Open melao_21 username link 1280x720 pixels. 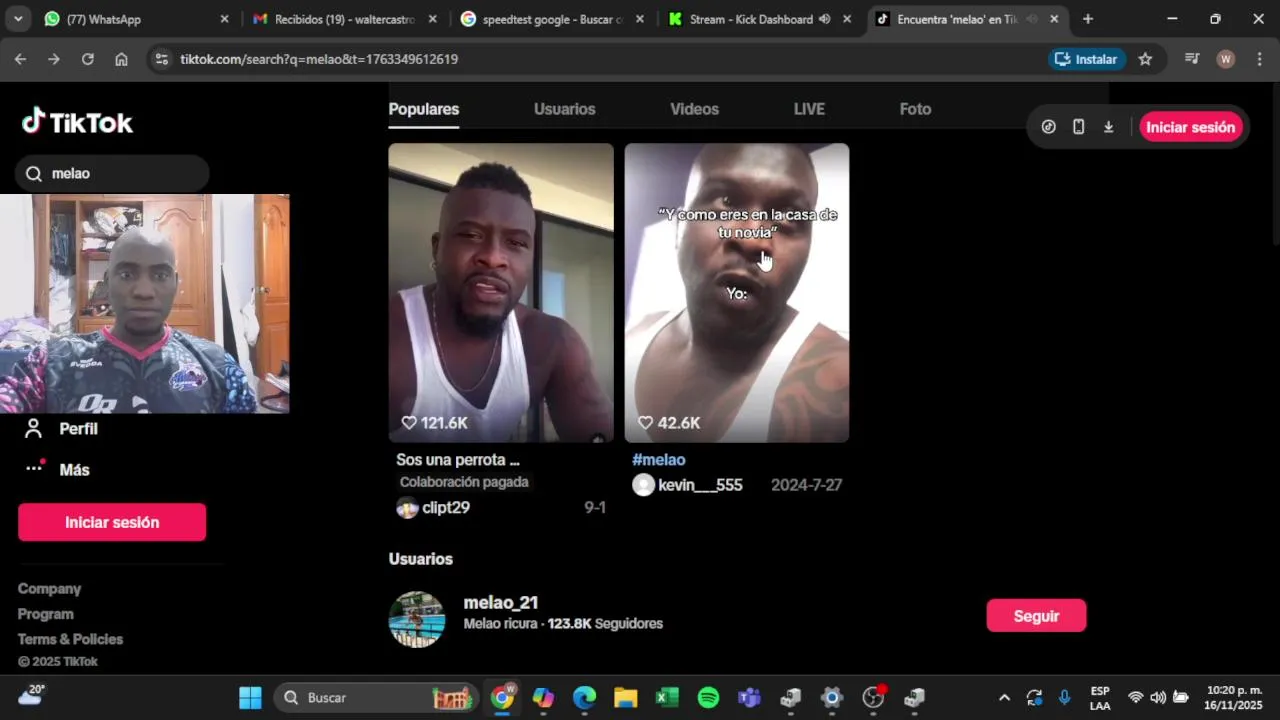click(x=501, y=603)
